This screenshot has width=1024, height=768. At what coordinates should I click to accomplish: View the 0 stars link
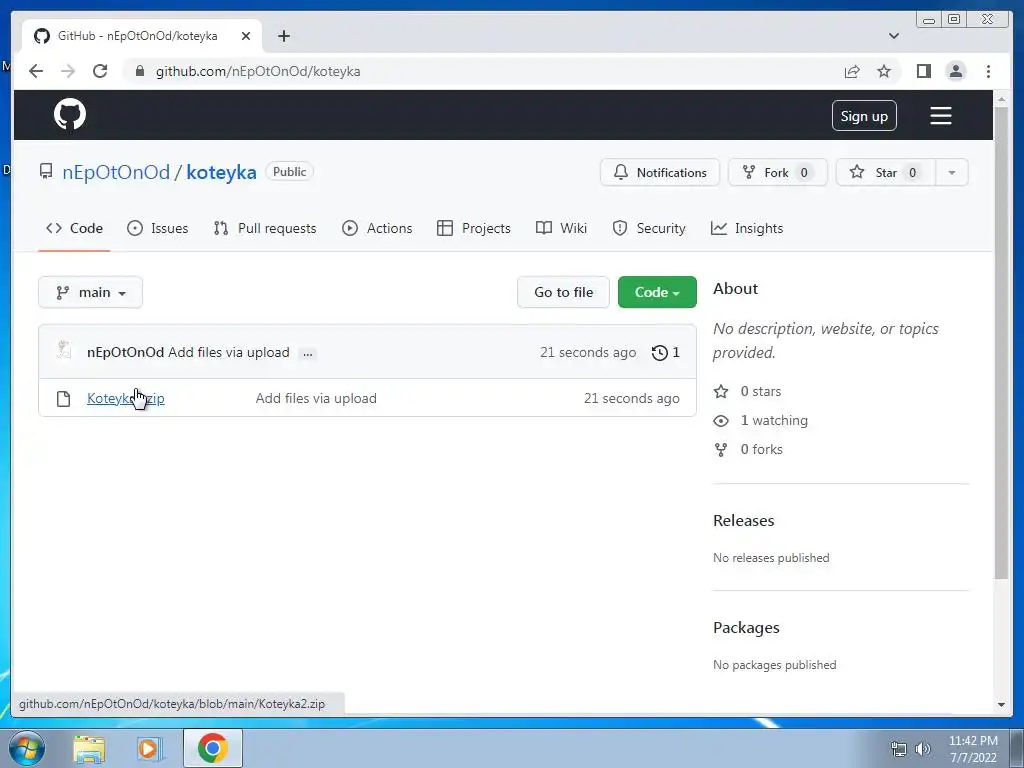click(748, 391)
